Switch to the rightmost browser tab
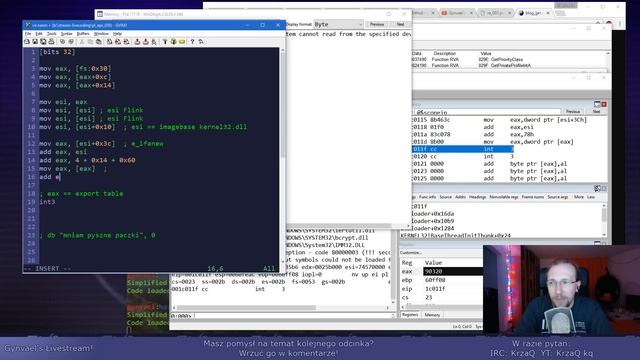The width and height of the screenshot is (640, 360). pyautogui.click(x=535, y=13)
